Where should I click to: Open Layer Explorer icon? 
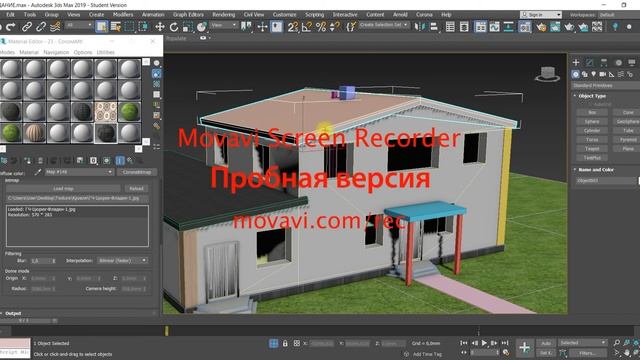pos(464,27)
